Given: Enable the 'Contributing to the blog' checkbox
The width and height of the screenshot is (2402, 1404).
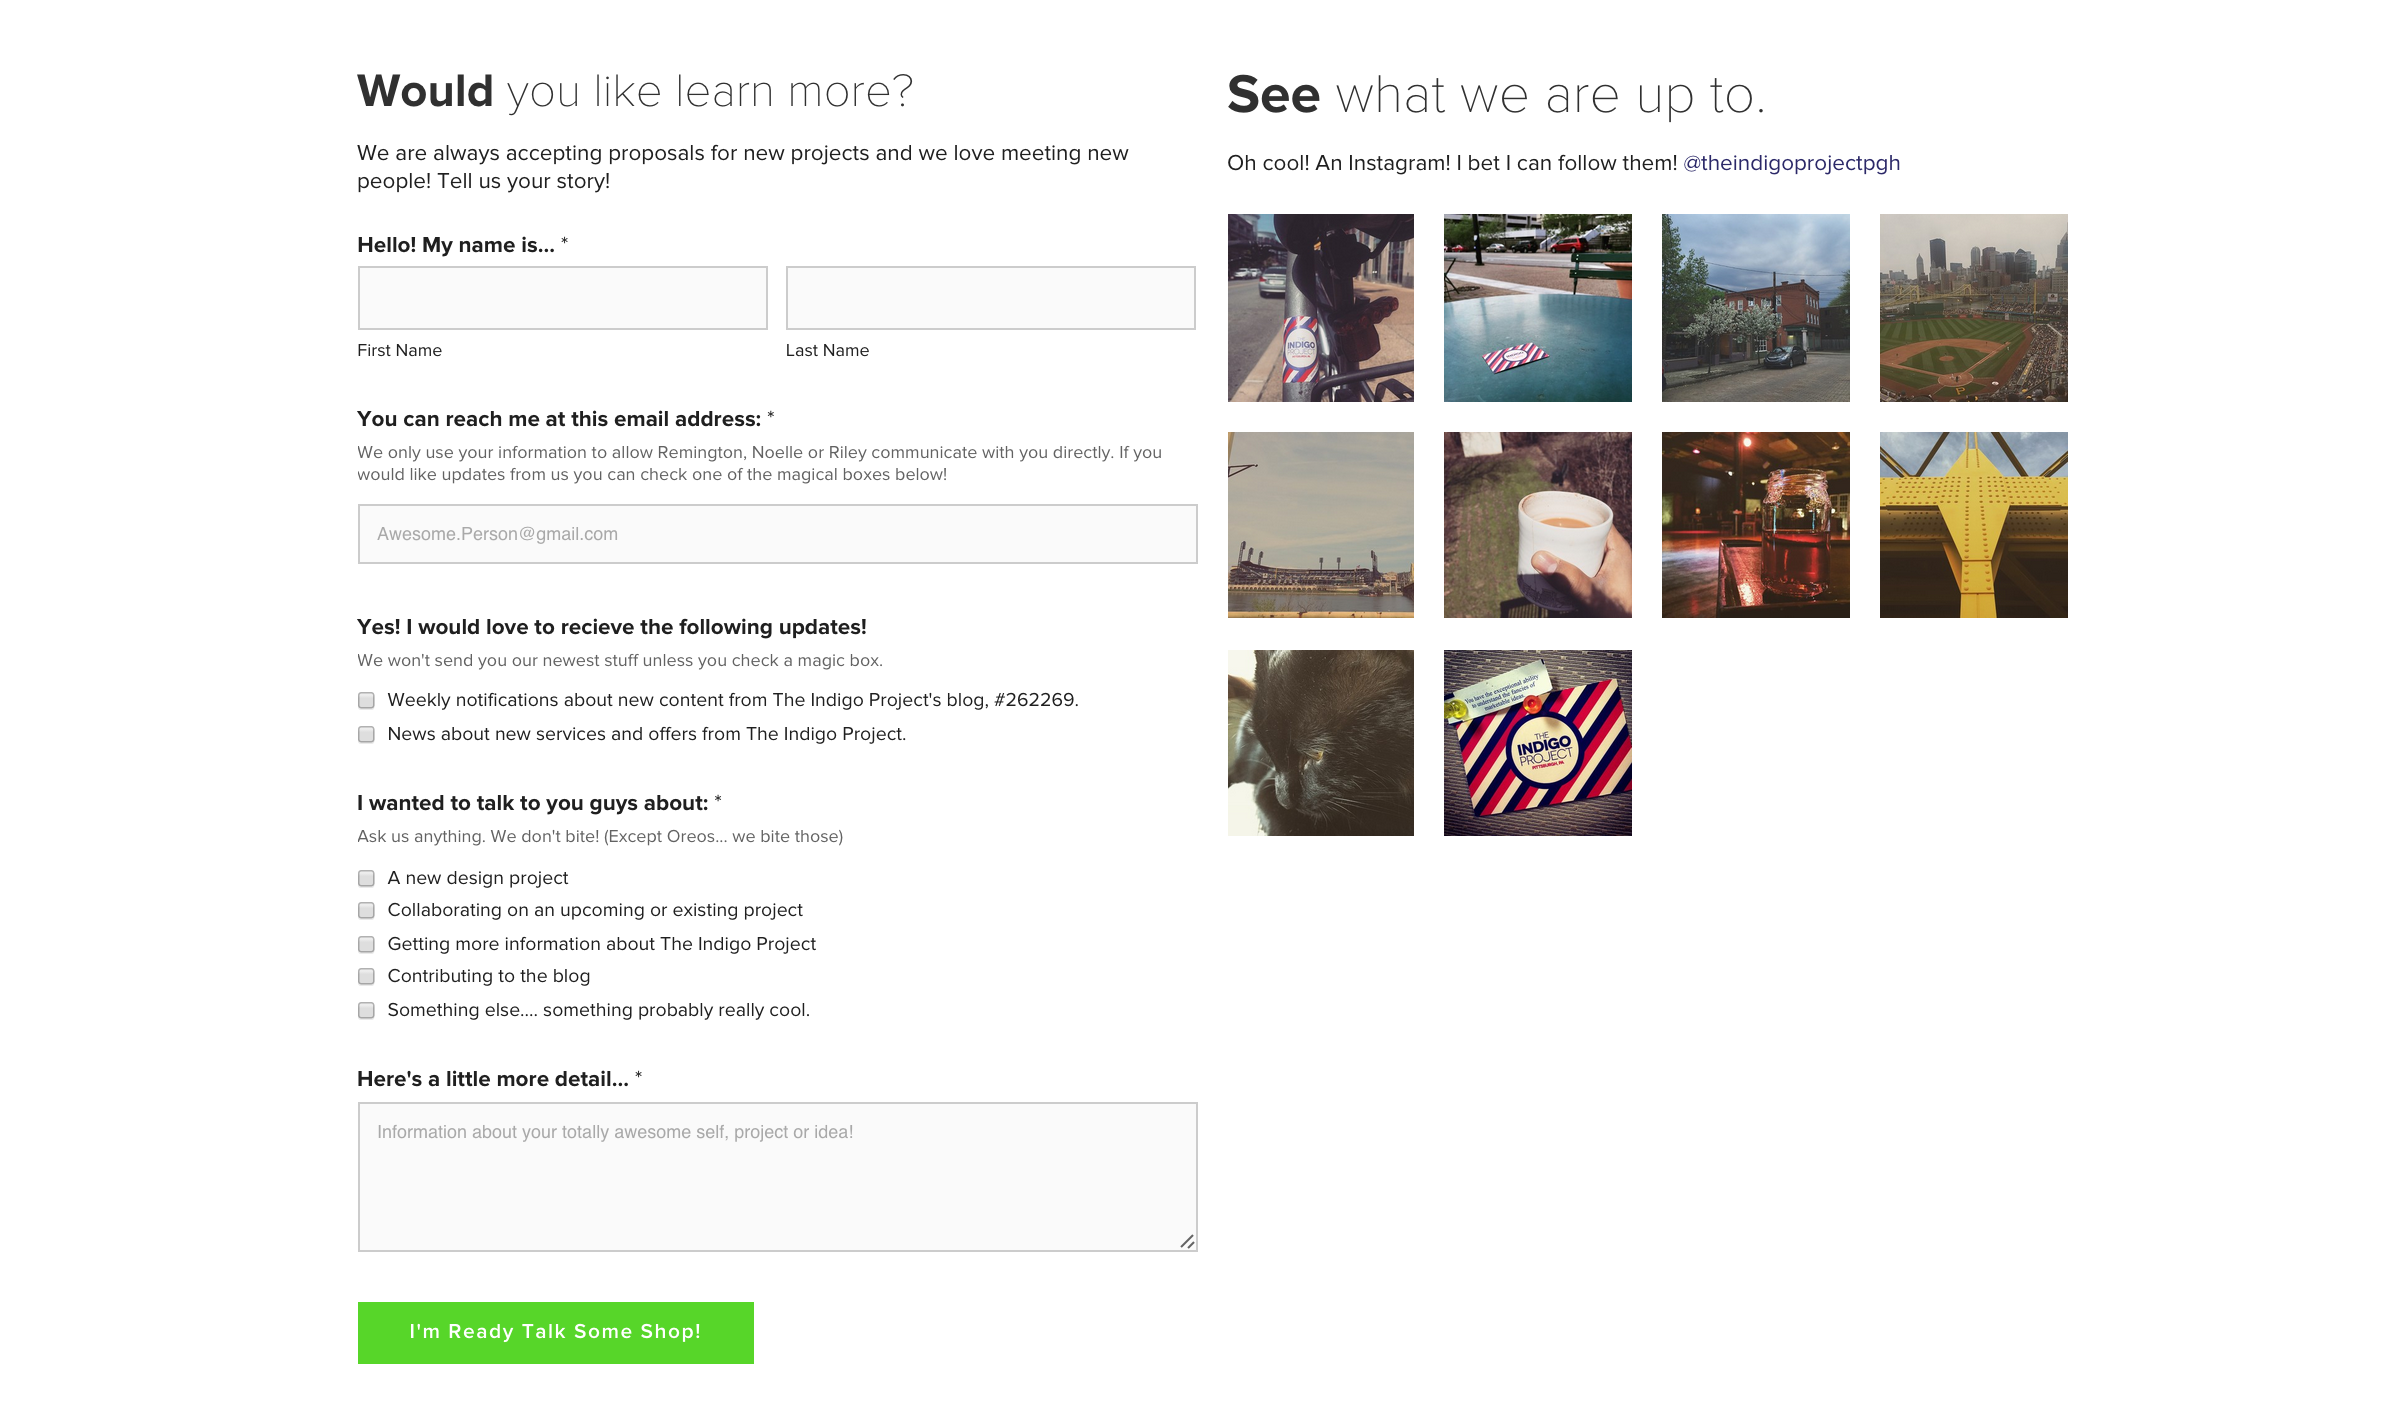Looking at the screenshot, I should point(365,977).
